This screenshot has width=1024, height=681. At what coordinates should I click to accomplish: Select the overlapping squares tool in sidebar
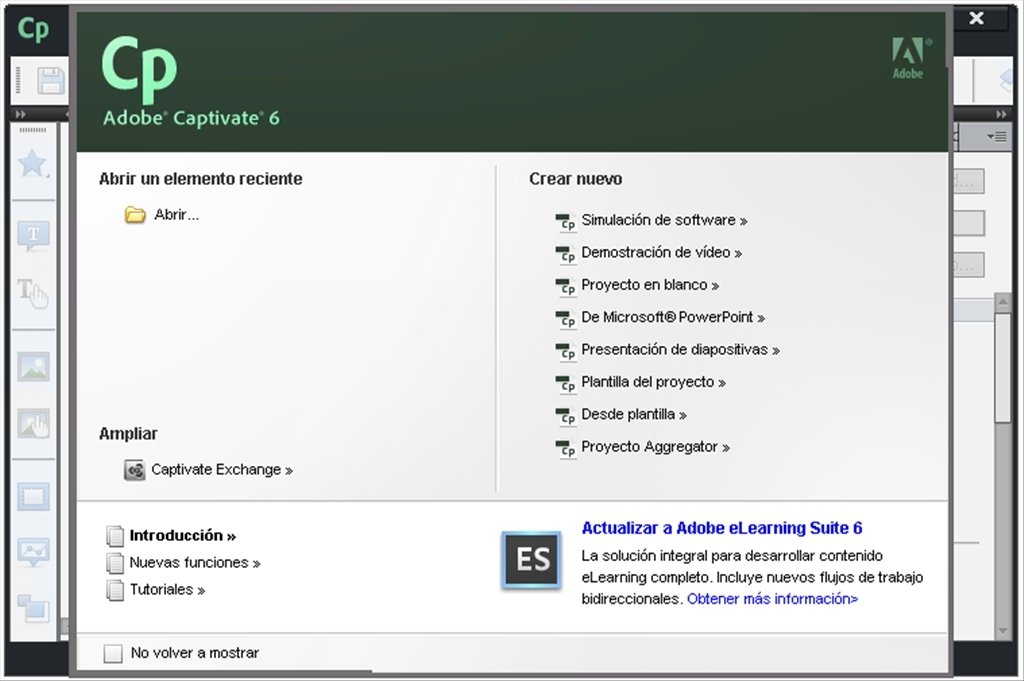tap(33, 607)
